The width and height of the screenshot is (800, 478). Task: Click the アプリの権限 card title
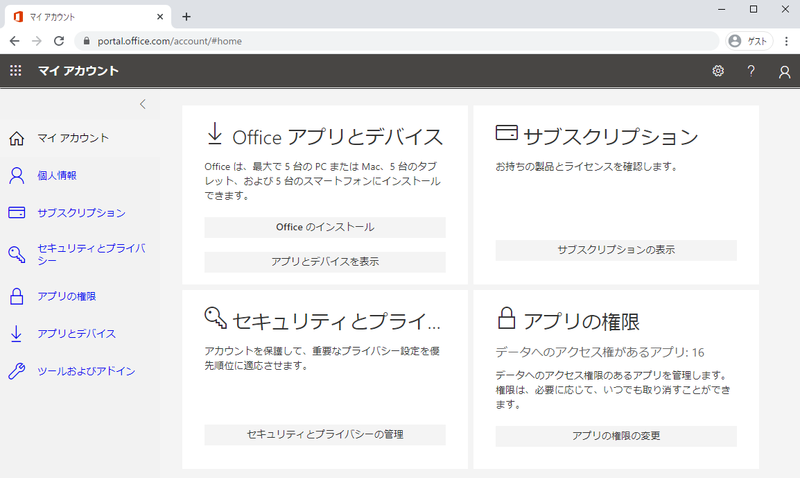coord(581,321)
